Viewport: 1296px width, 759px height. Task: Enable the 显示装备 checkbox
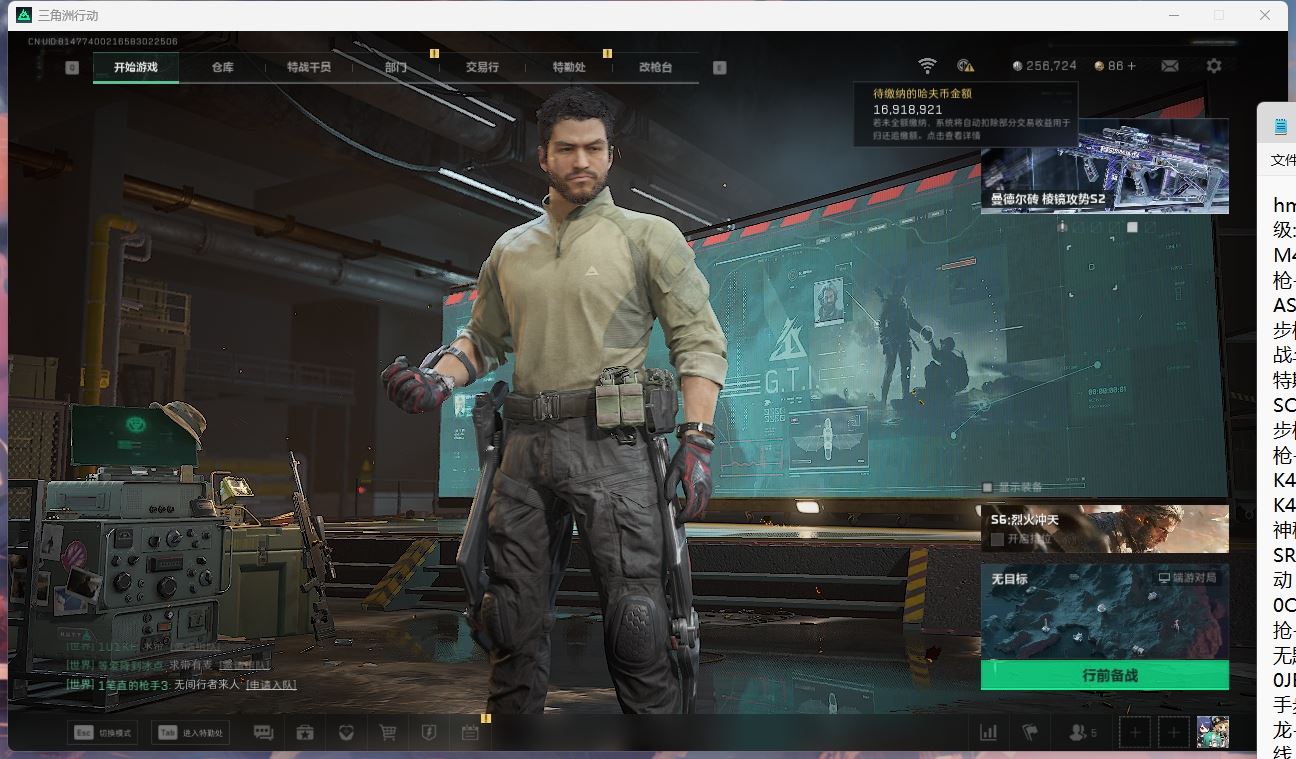coord(988,487)
